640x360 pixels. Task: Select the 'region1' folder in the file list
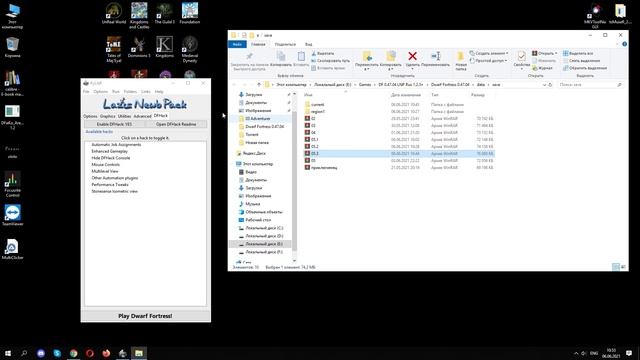318,111
